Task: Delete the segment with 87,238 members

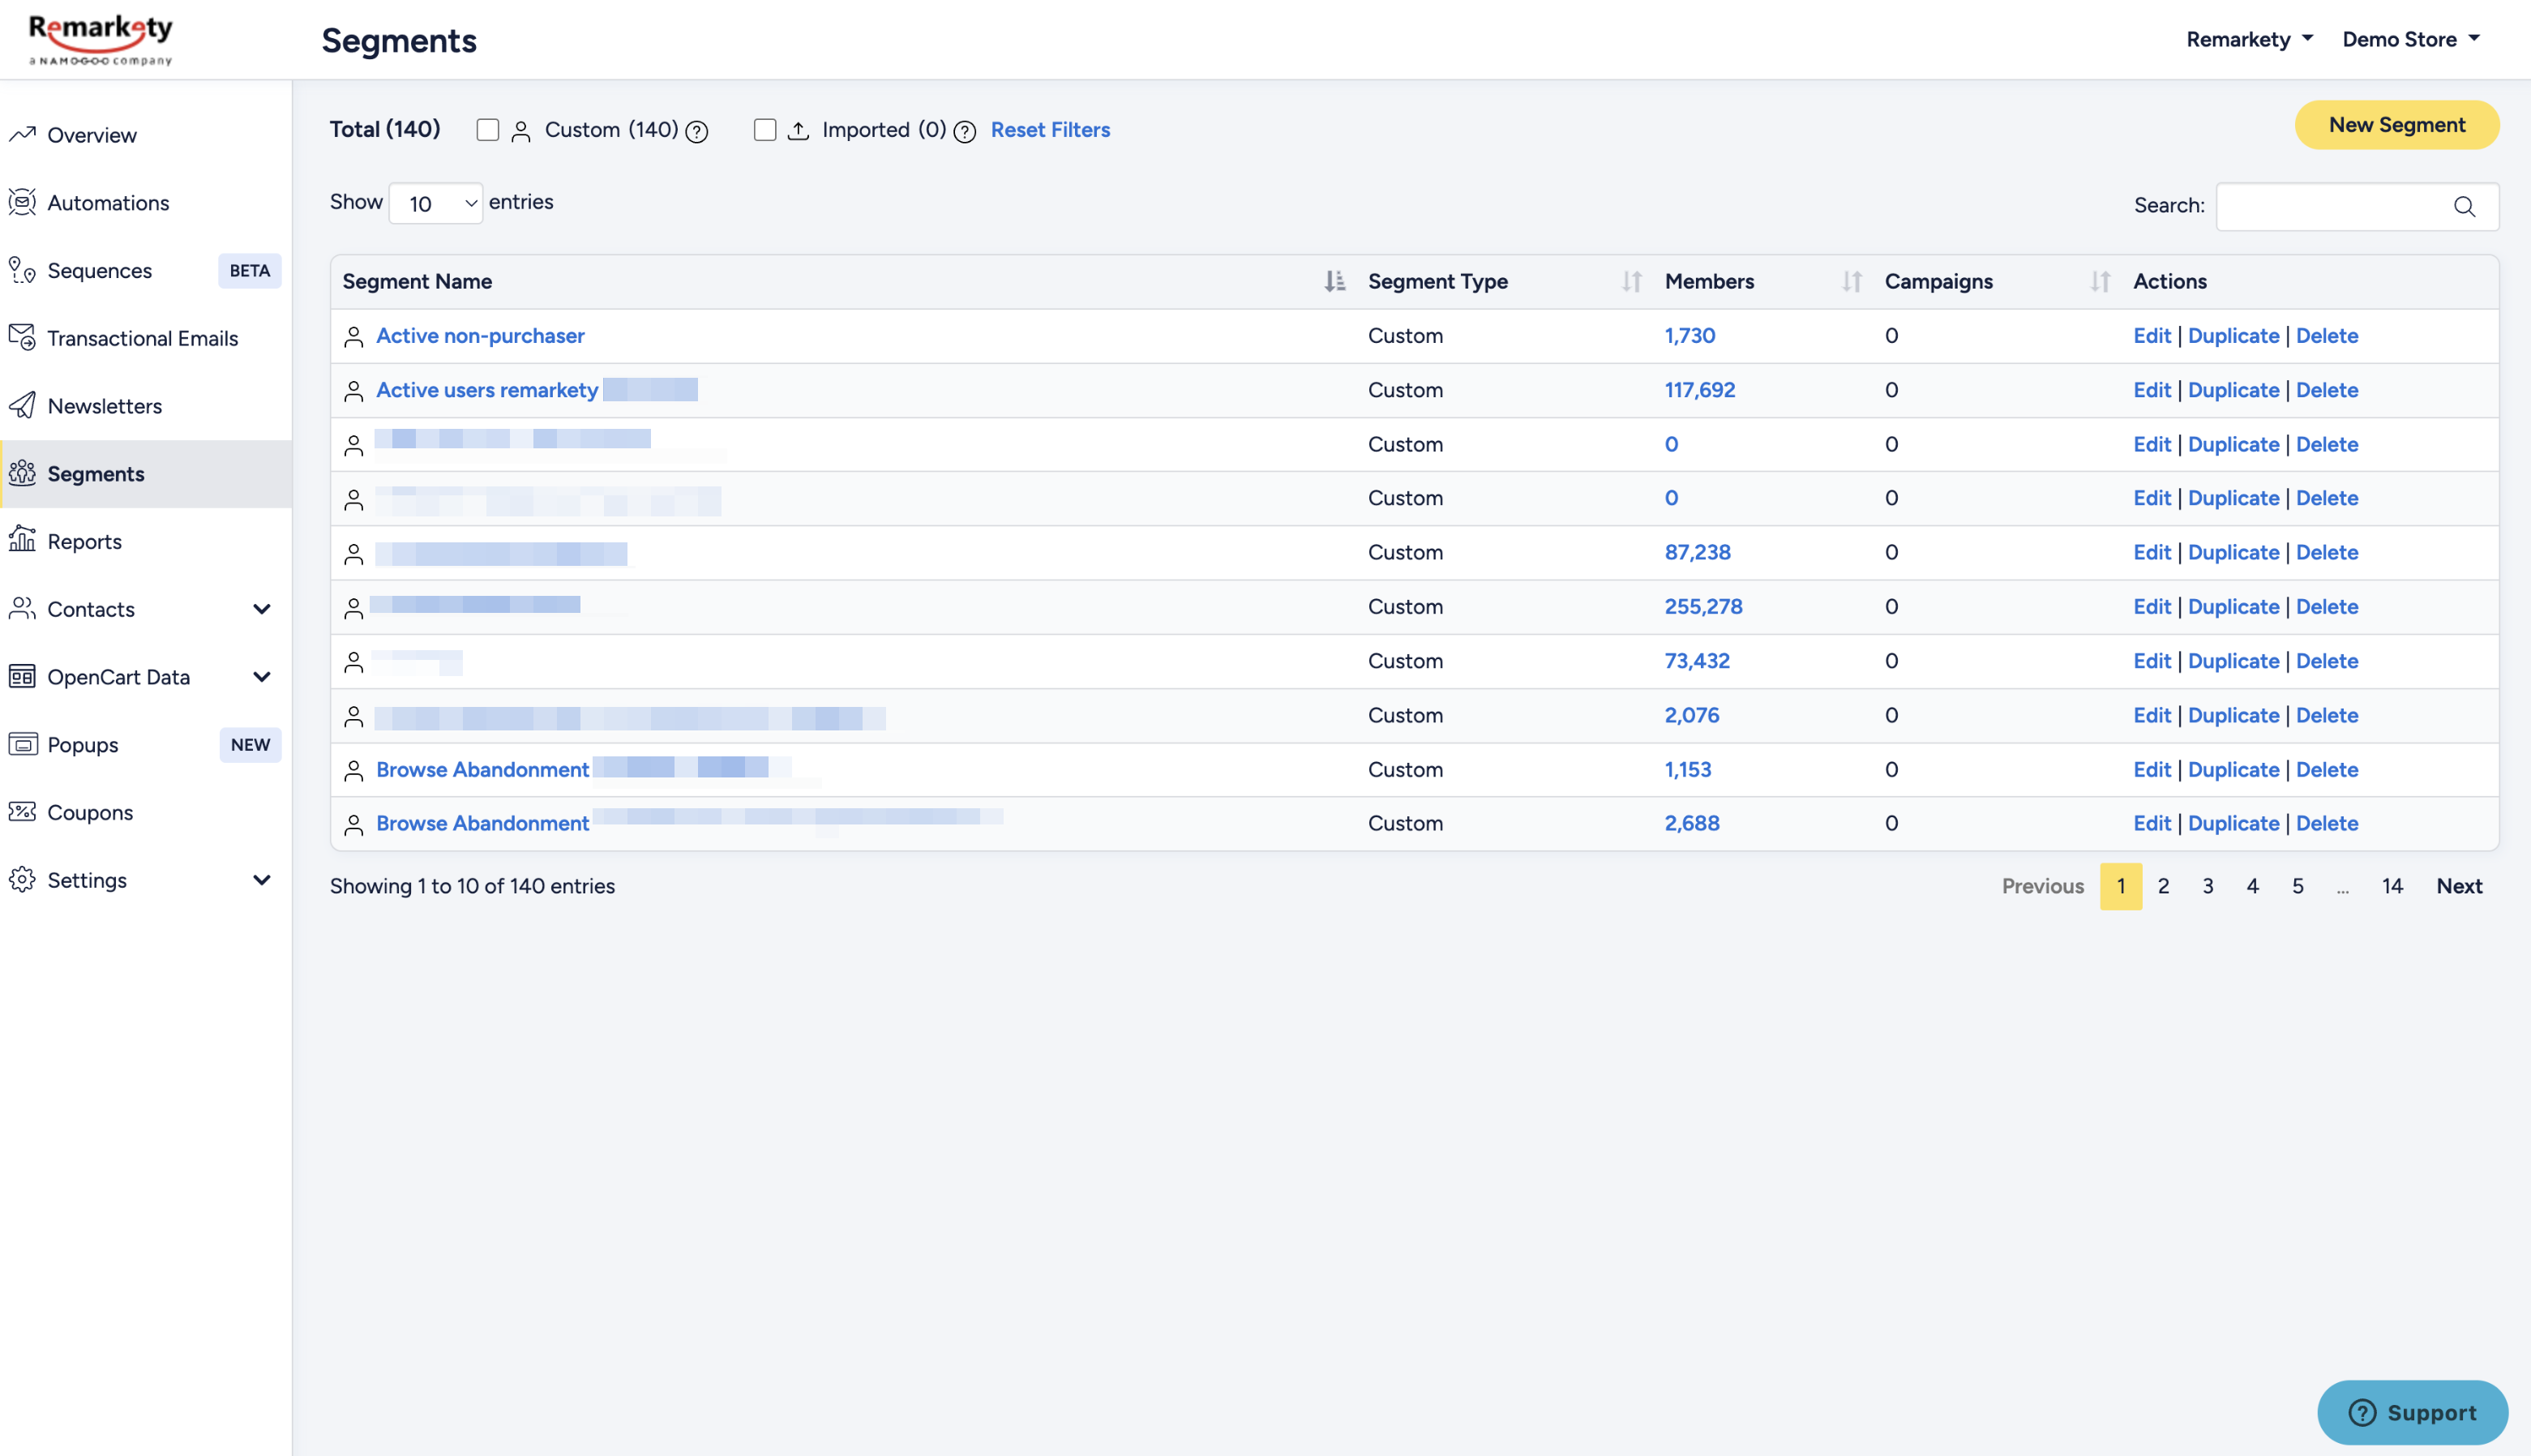Action: coord(2326,552)
